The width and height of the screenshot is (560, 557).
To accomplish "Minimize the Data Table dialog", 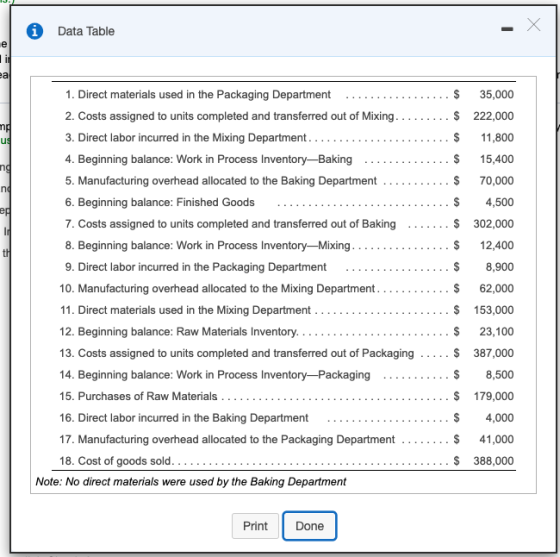I will point(507,29).
